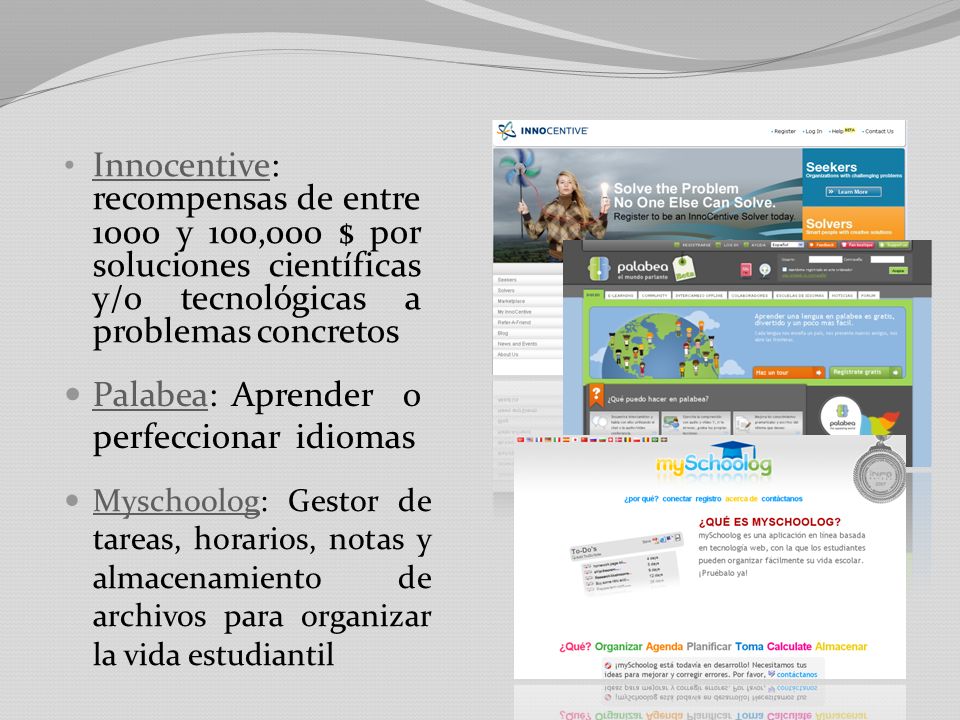
Task: Click the yellow Almacenar word on mySchoolog
Action: point(841,647)
